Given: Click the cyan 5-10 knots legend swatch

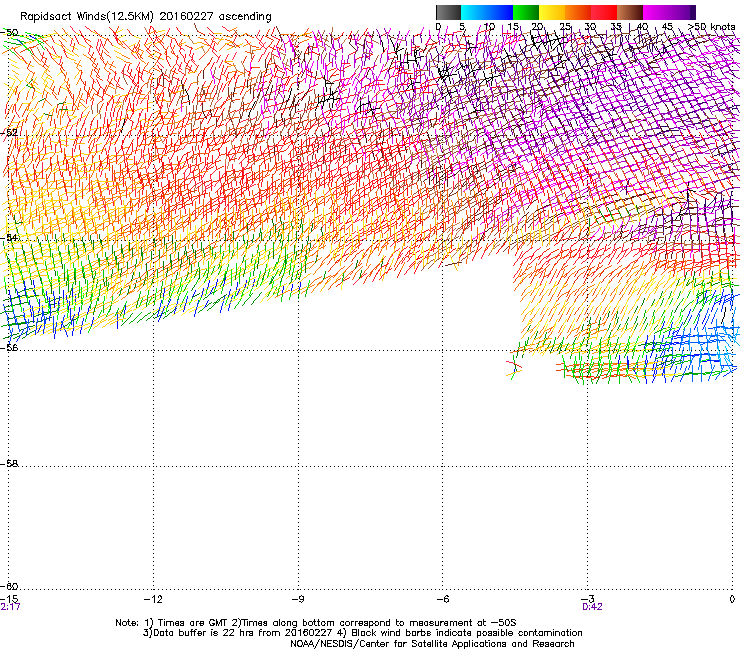Looking at the screenshot, I should point(474,12).
